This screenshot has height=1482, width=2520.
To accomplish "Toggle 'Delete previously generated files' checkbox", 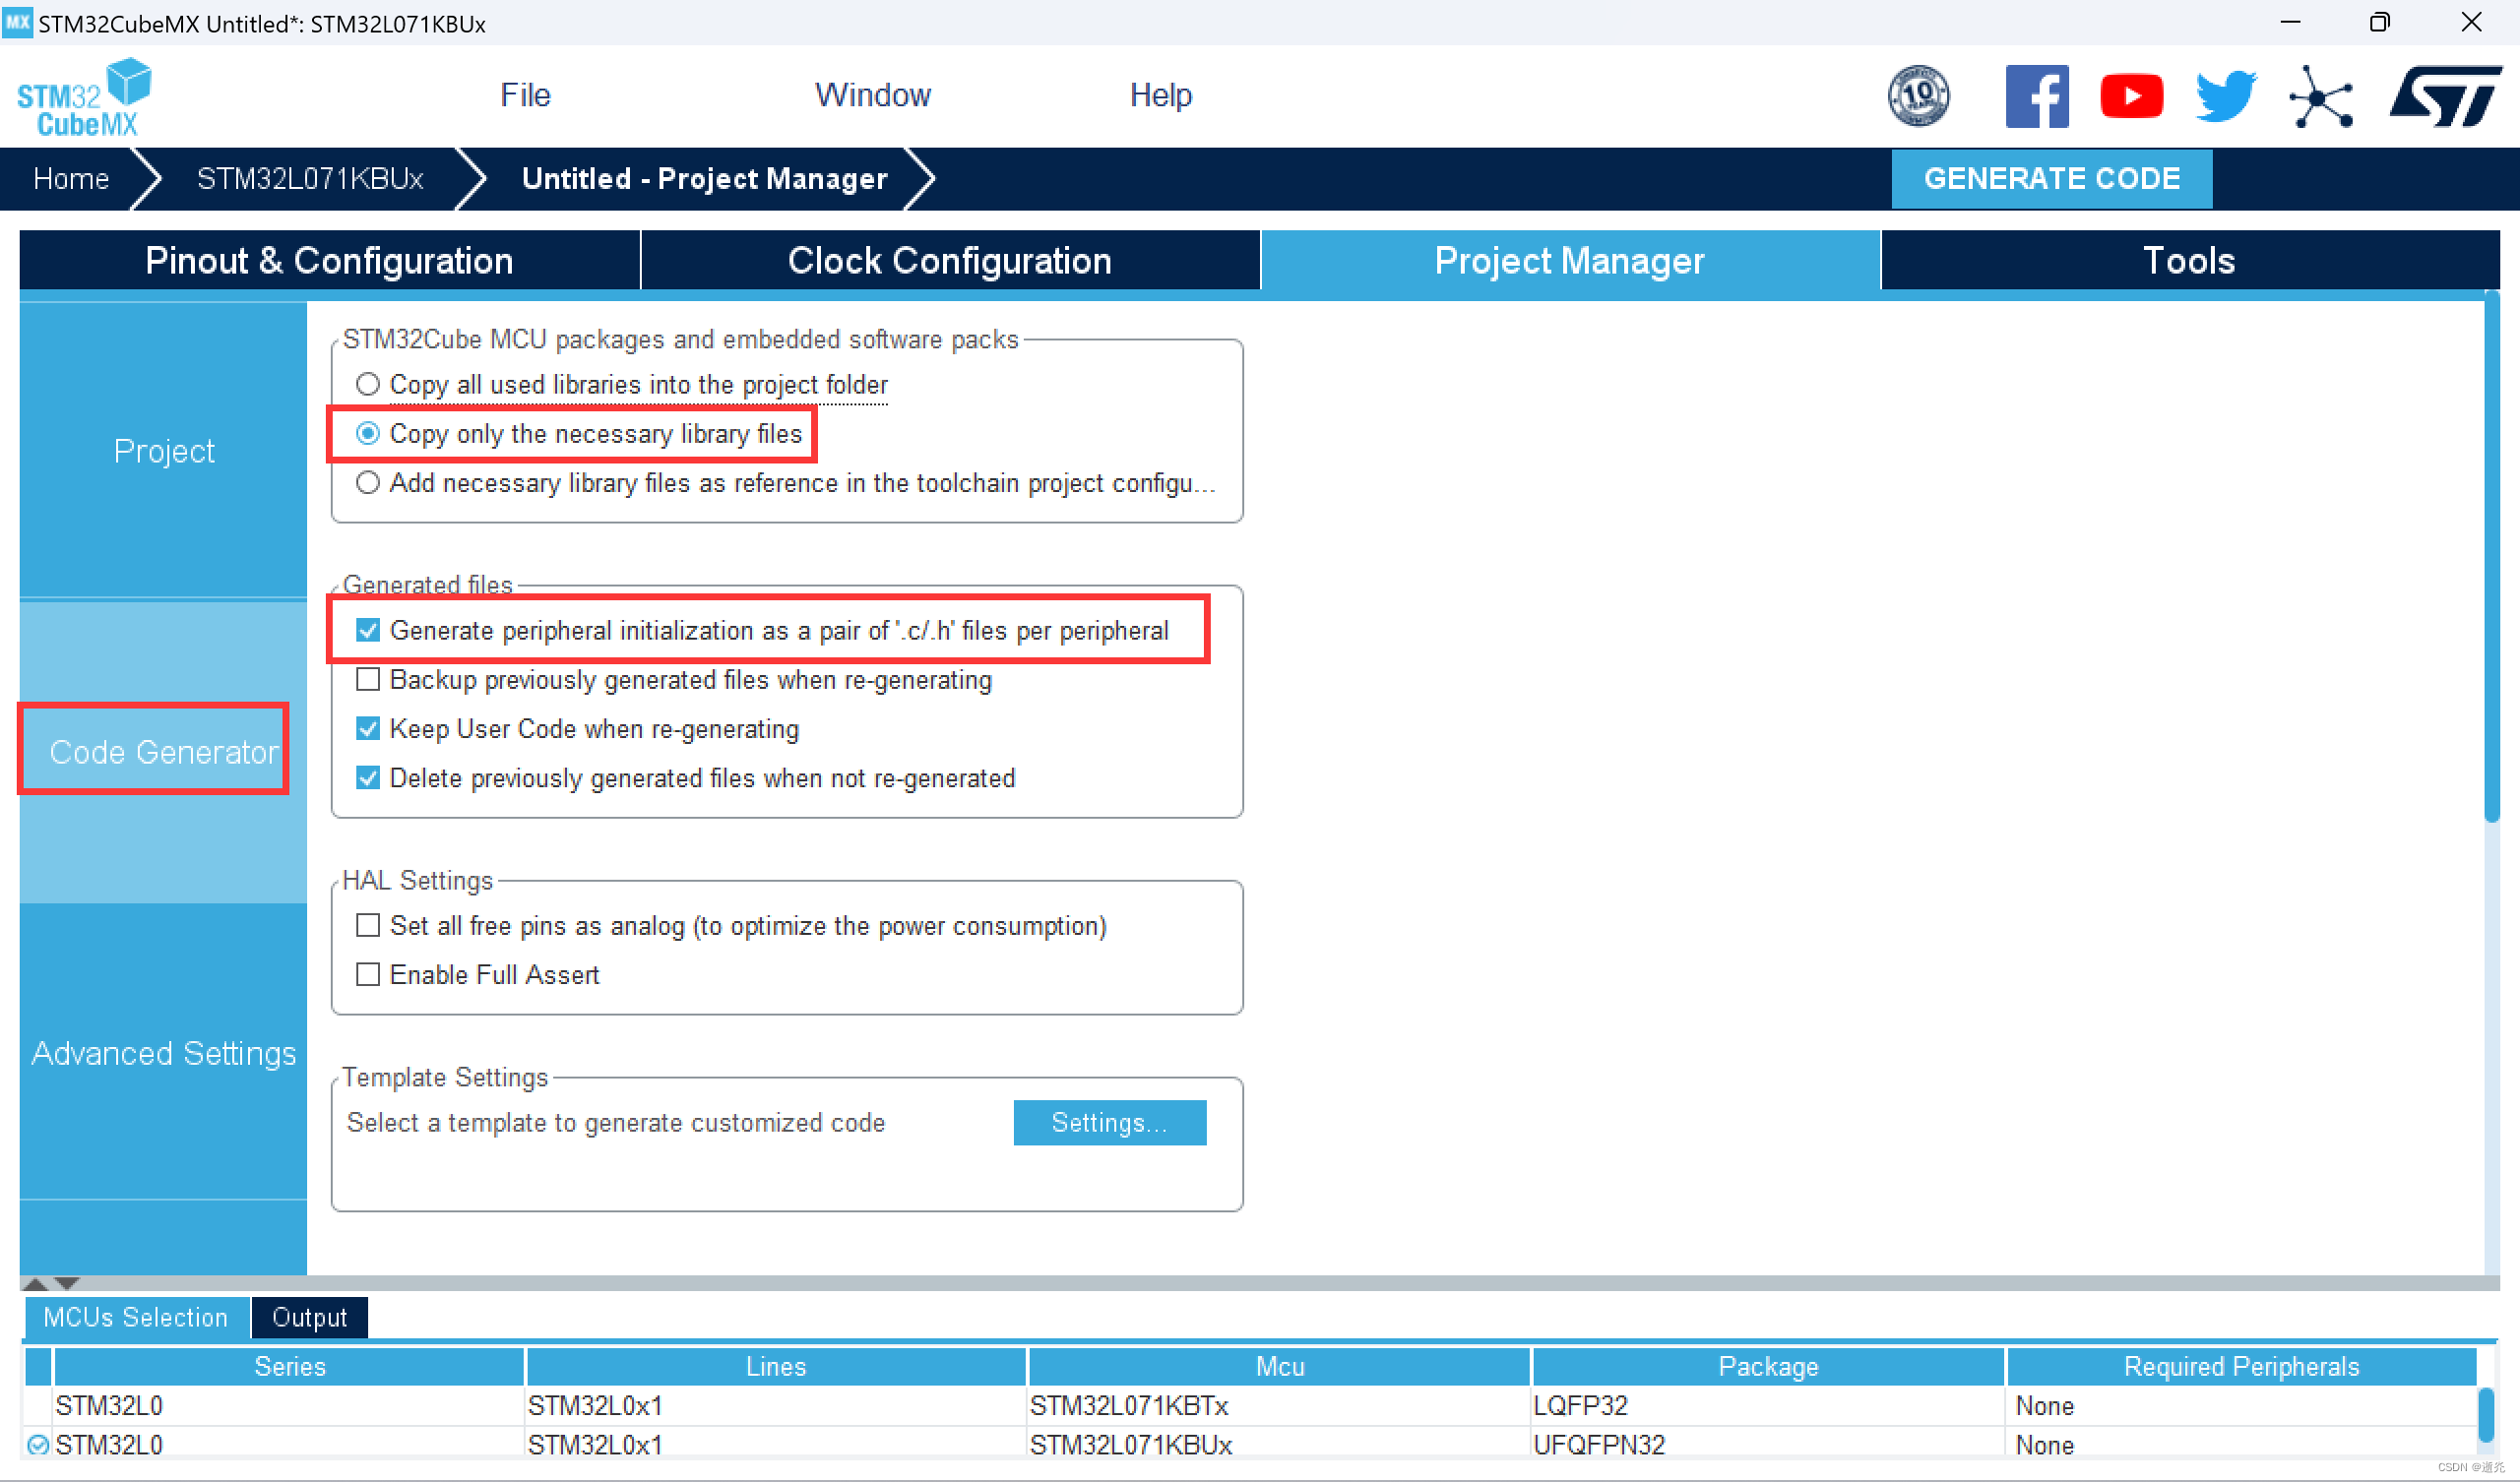I will [x=368, y=777].
